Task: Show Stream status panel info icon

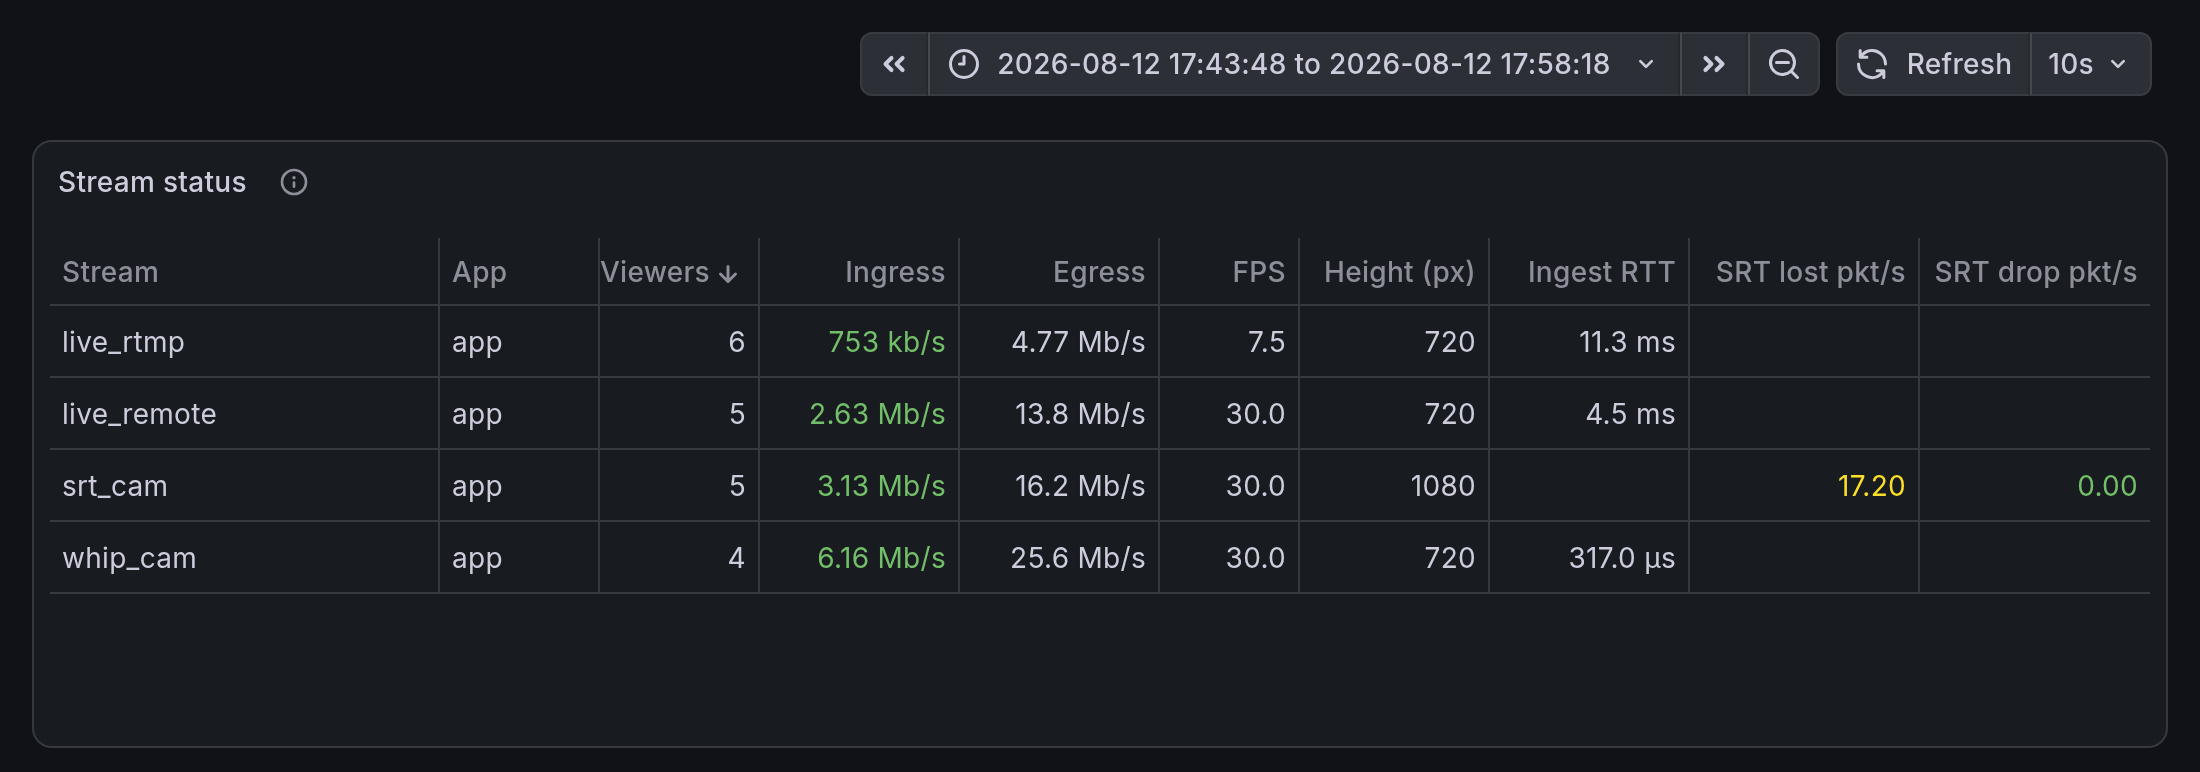Action: pos(294,182)
